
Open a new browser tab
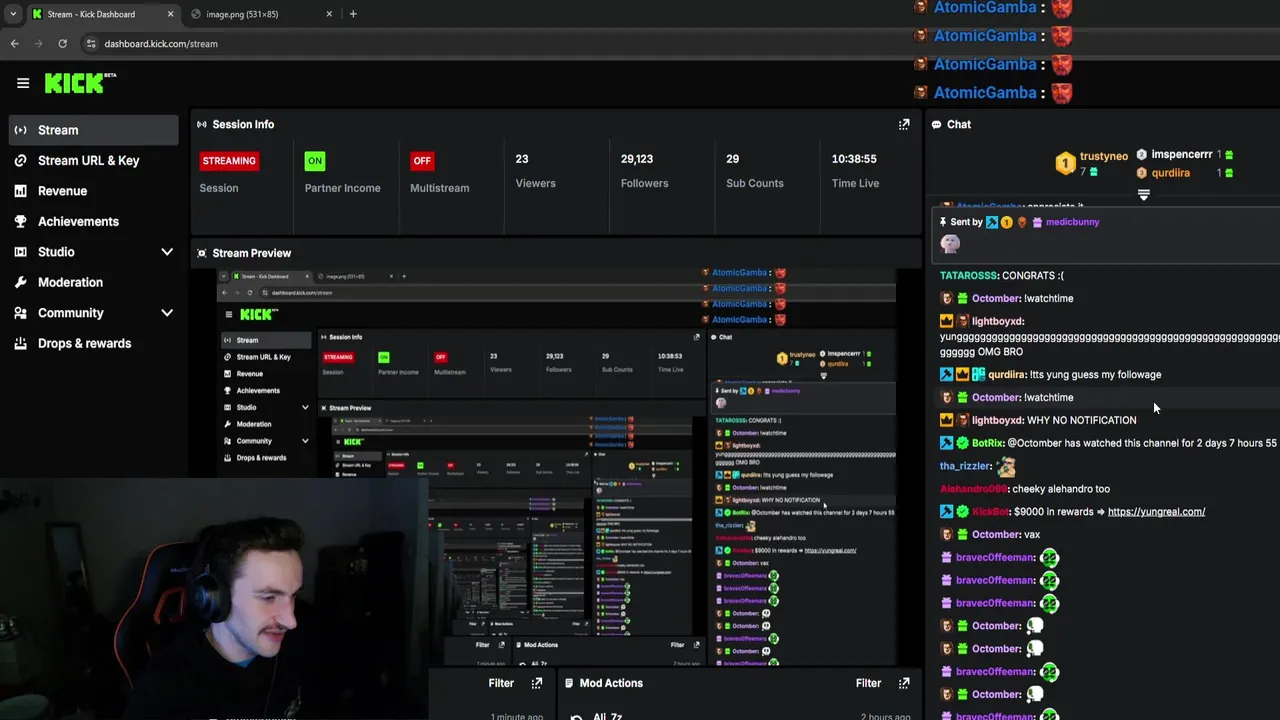pyautogui.click(x=353, y=14)
